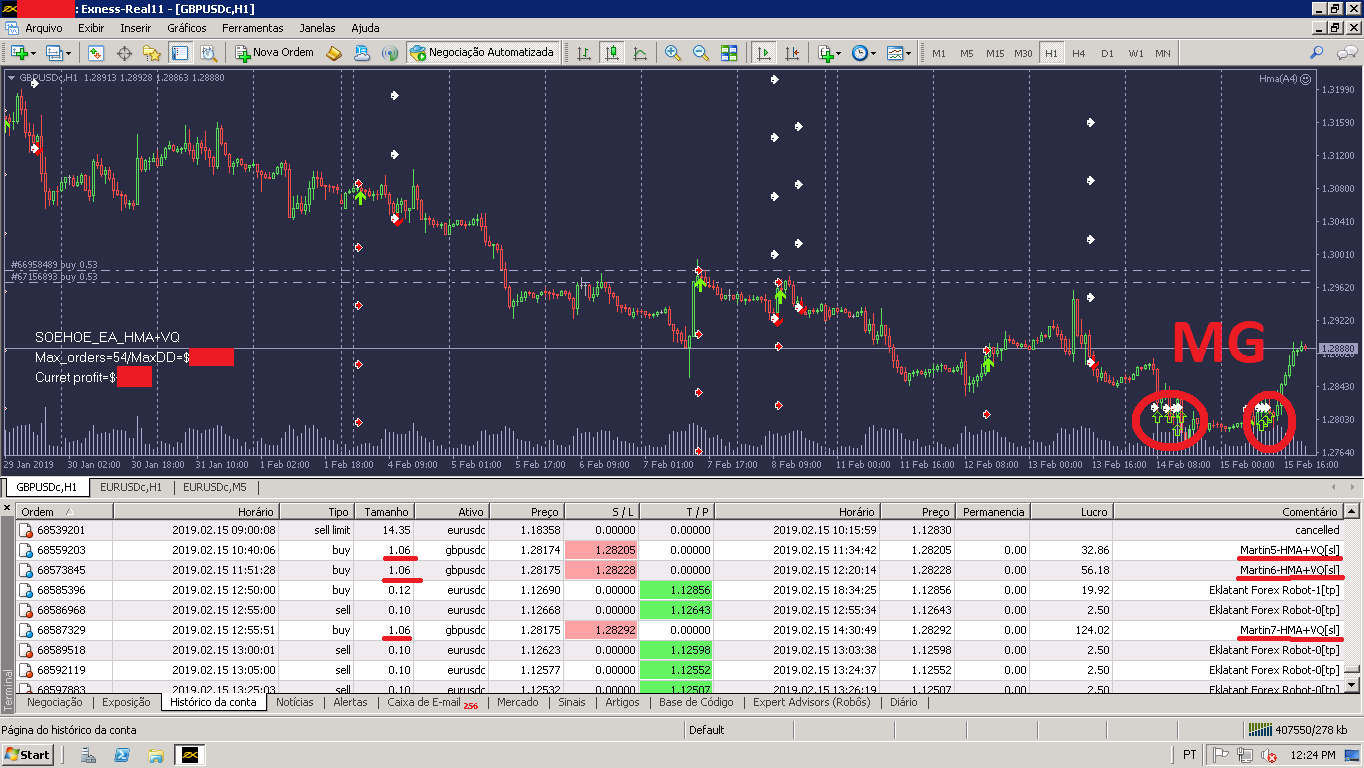Open the File Explorer taskbar icon
Viewport: 1364px width, 768px height.
click(x=155, y=755)
